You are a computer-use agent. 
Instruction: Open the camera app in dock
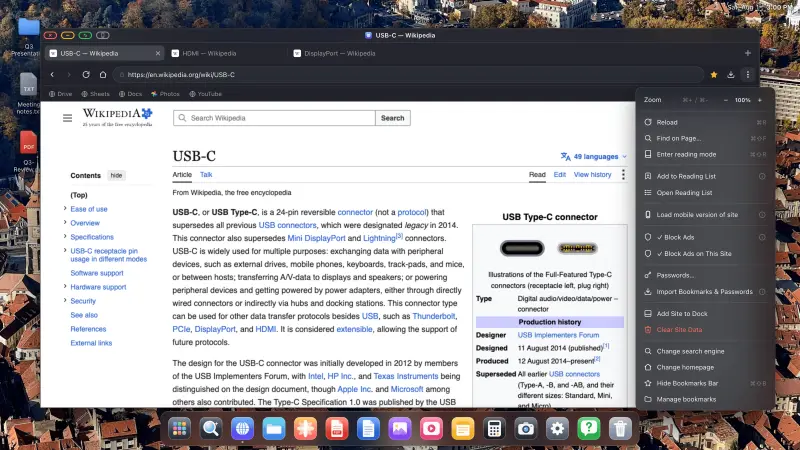pyautogui.click(x=526, y=429)
